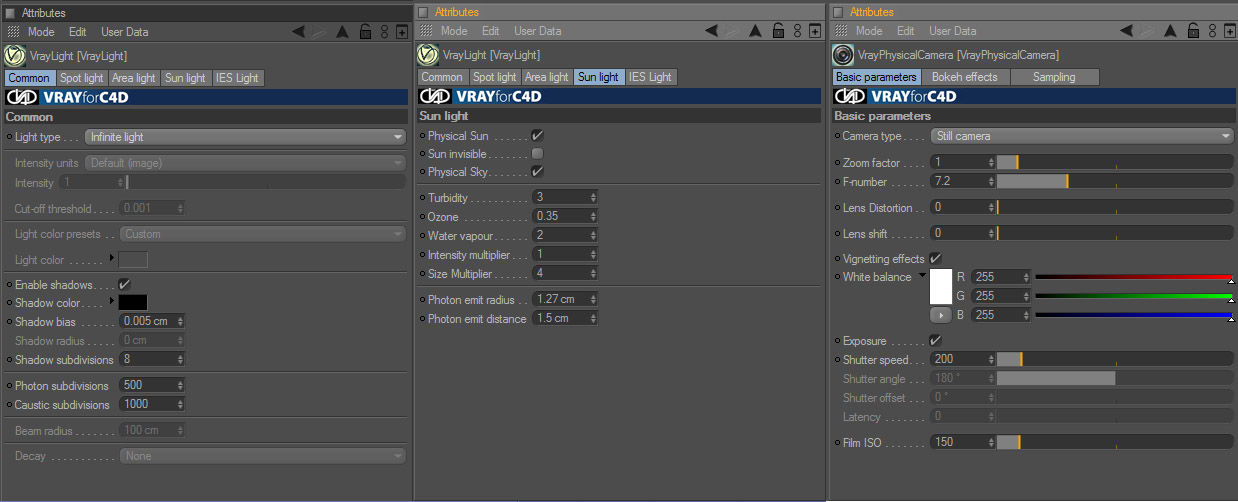1238x502 pixels.
Task: Click Shadow color black swatch
Action: pyautogui.click(x=133, y=302)
